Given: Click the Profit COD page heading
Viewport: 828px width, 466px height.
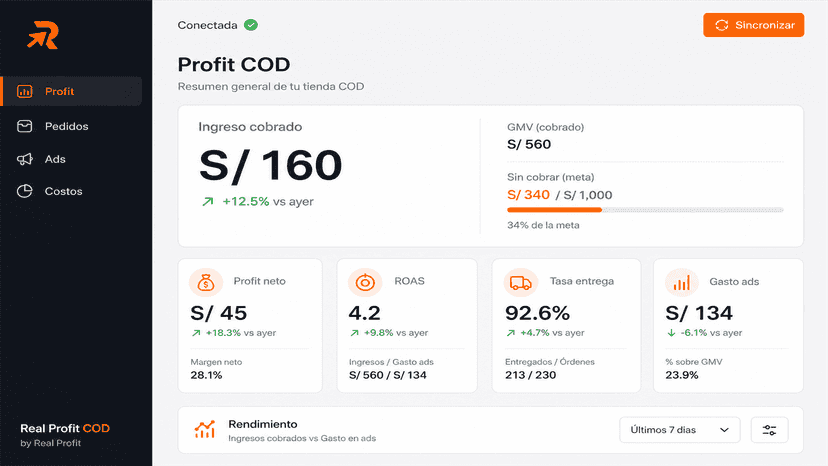Looking at the screenshot, I should (234, 64).
